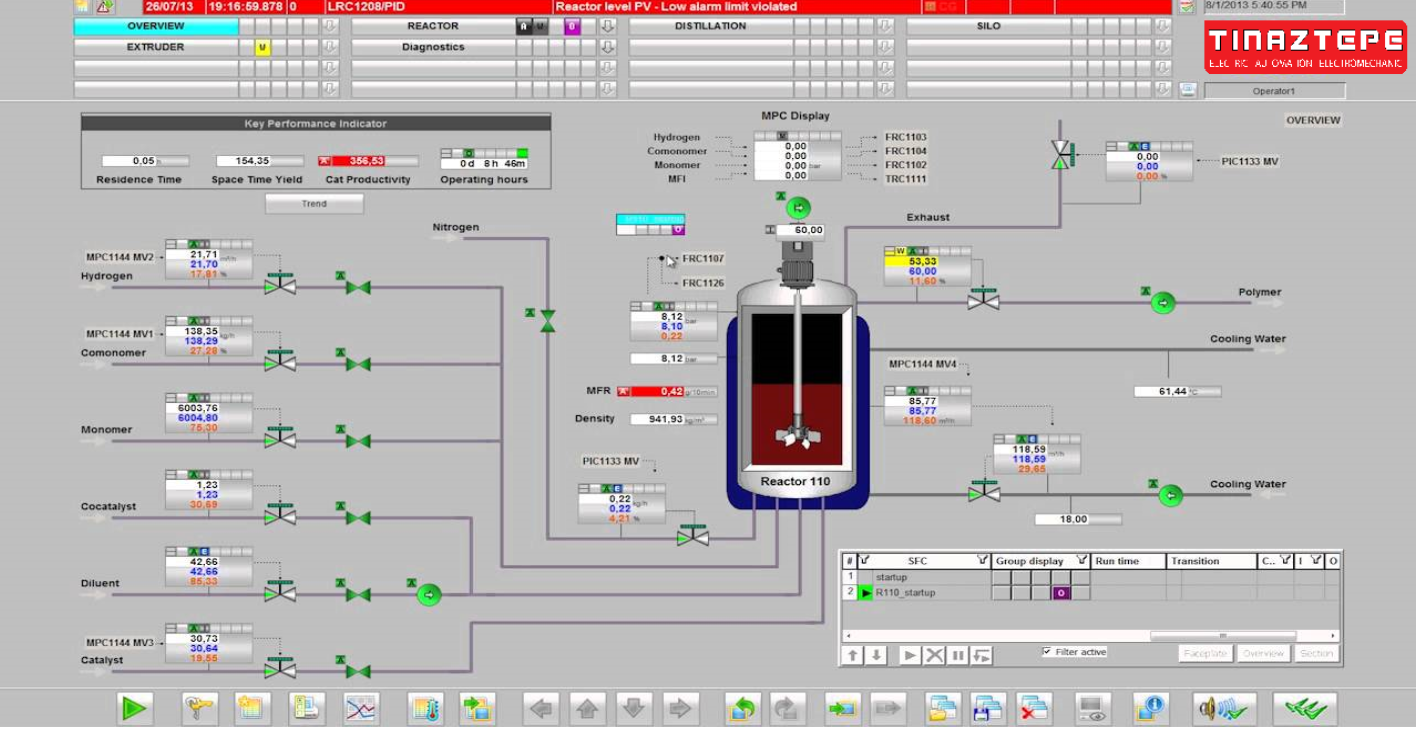Open the C.. column filter funnel in SFC table
This screenshot has width=1416, height=729.
[1286, 561]
